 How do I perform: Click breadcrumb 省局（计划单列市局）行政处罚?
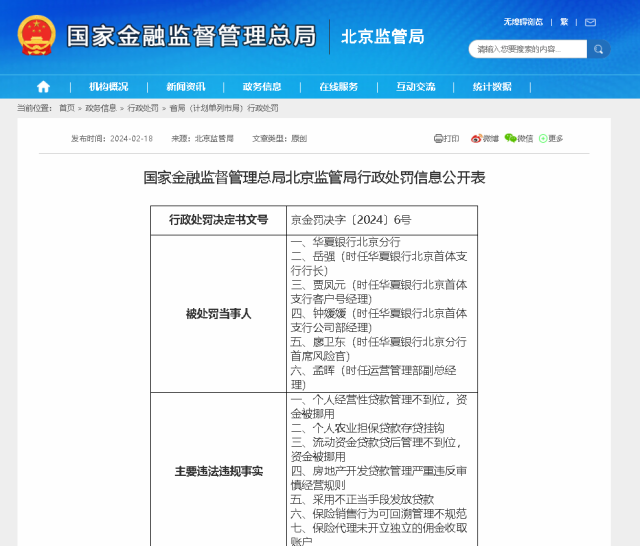pyautogui.click(x=224, y=108)
